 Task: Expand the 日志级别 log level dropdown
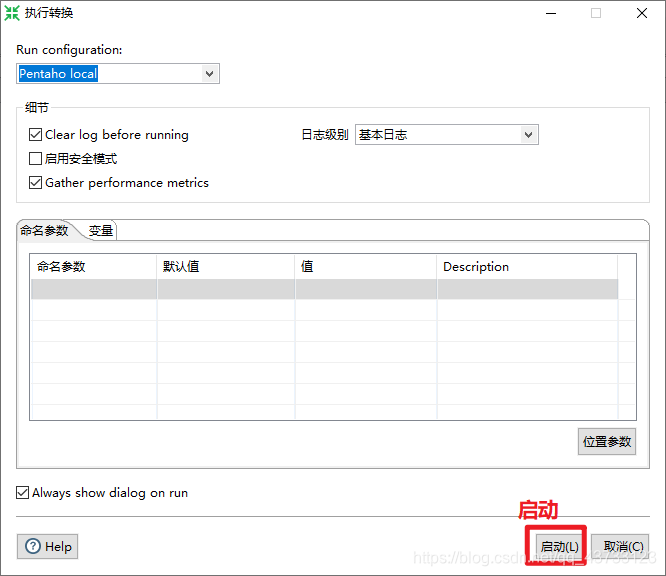pos(528,135)
